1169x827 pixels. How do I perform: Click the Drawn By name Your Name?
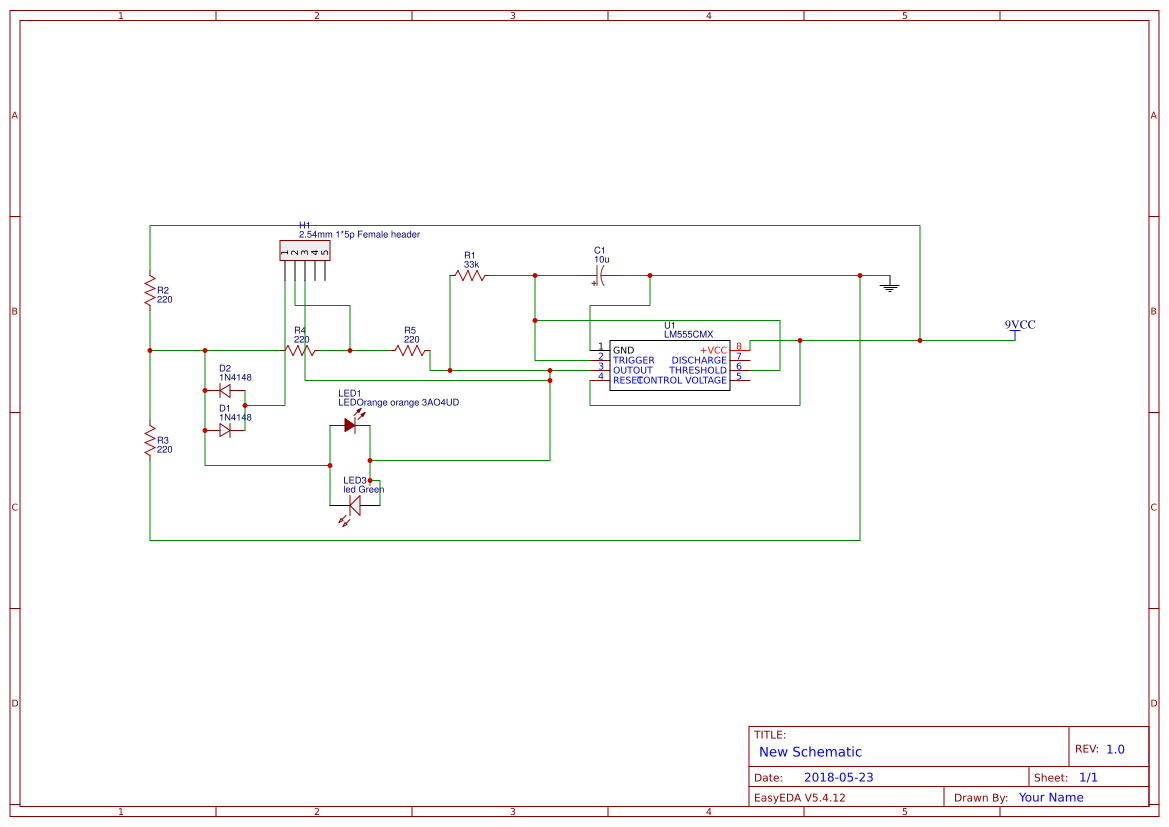click(1050, 797)
